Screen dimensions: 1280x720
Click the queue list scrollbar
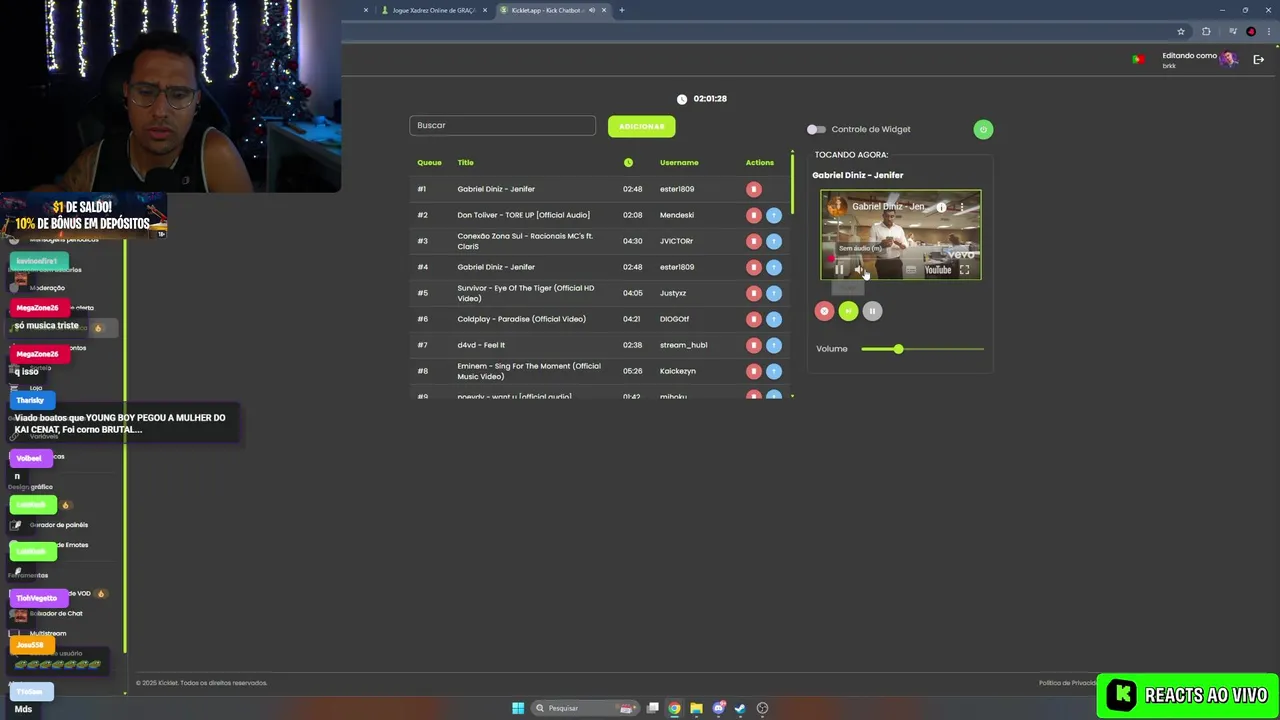(x=793, y=183)
